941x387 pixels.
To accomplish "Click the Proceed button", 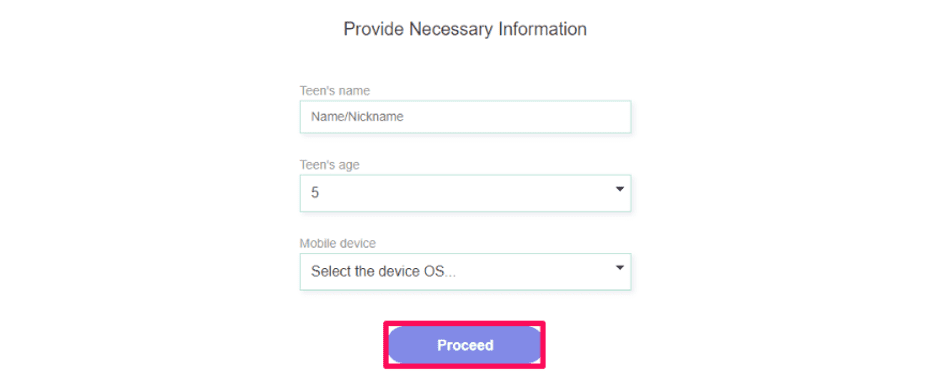I will [x=464, y=345].
